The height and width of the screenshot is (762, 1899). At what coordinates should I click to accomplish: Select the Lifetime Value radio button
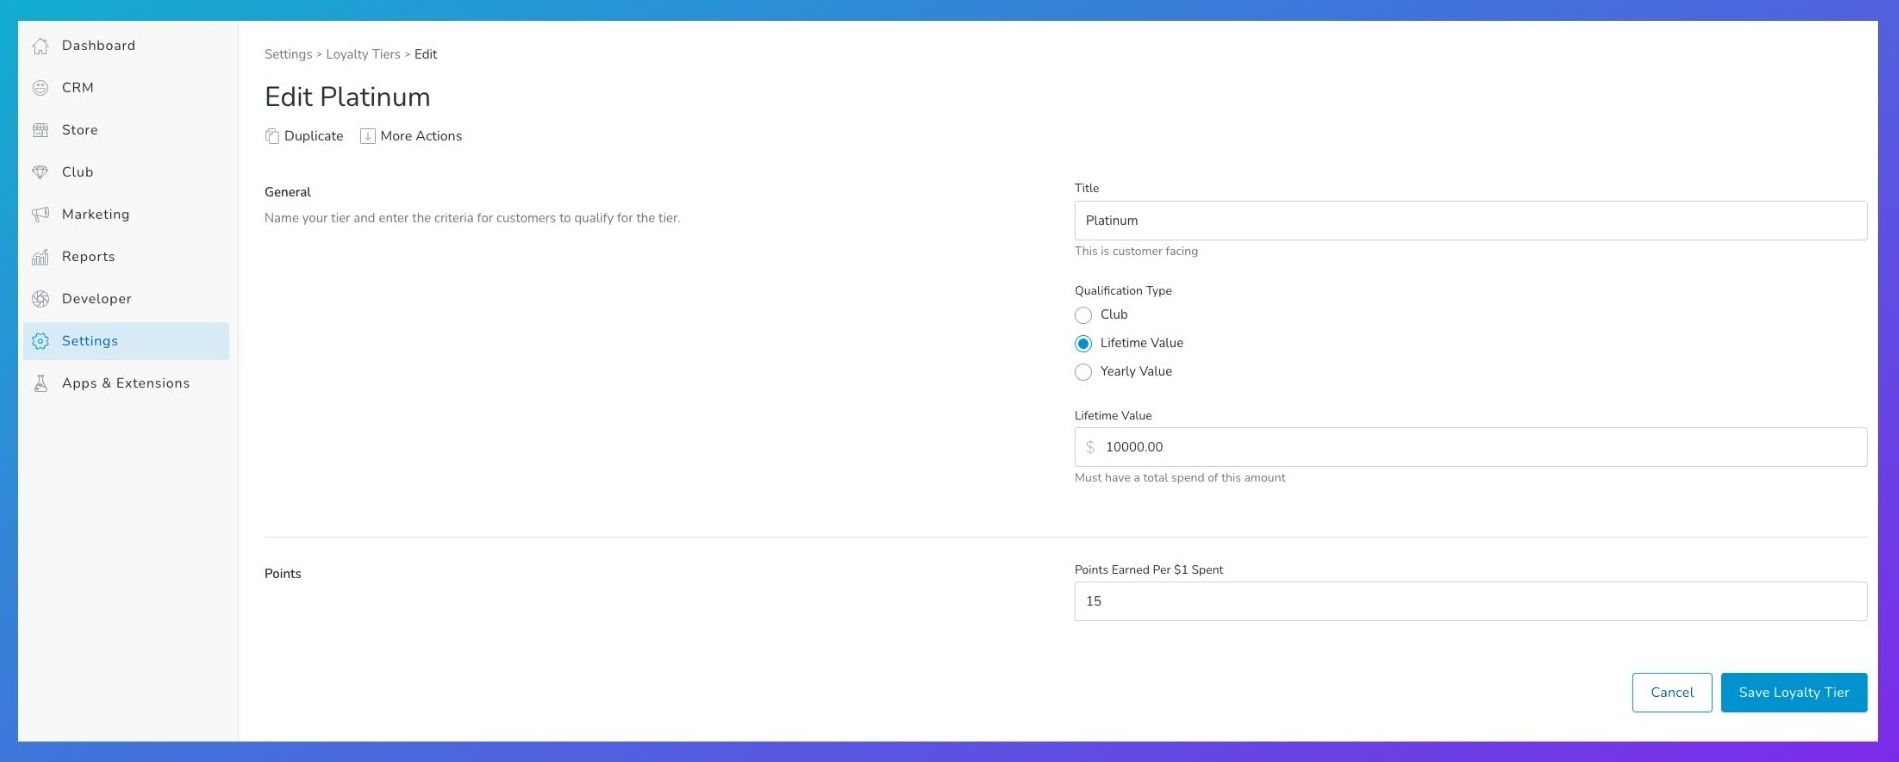point(1083,343)
